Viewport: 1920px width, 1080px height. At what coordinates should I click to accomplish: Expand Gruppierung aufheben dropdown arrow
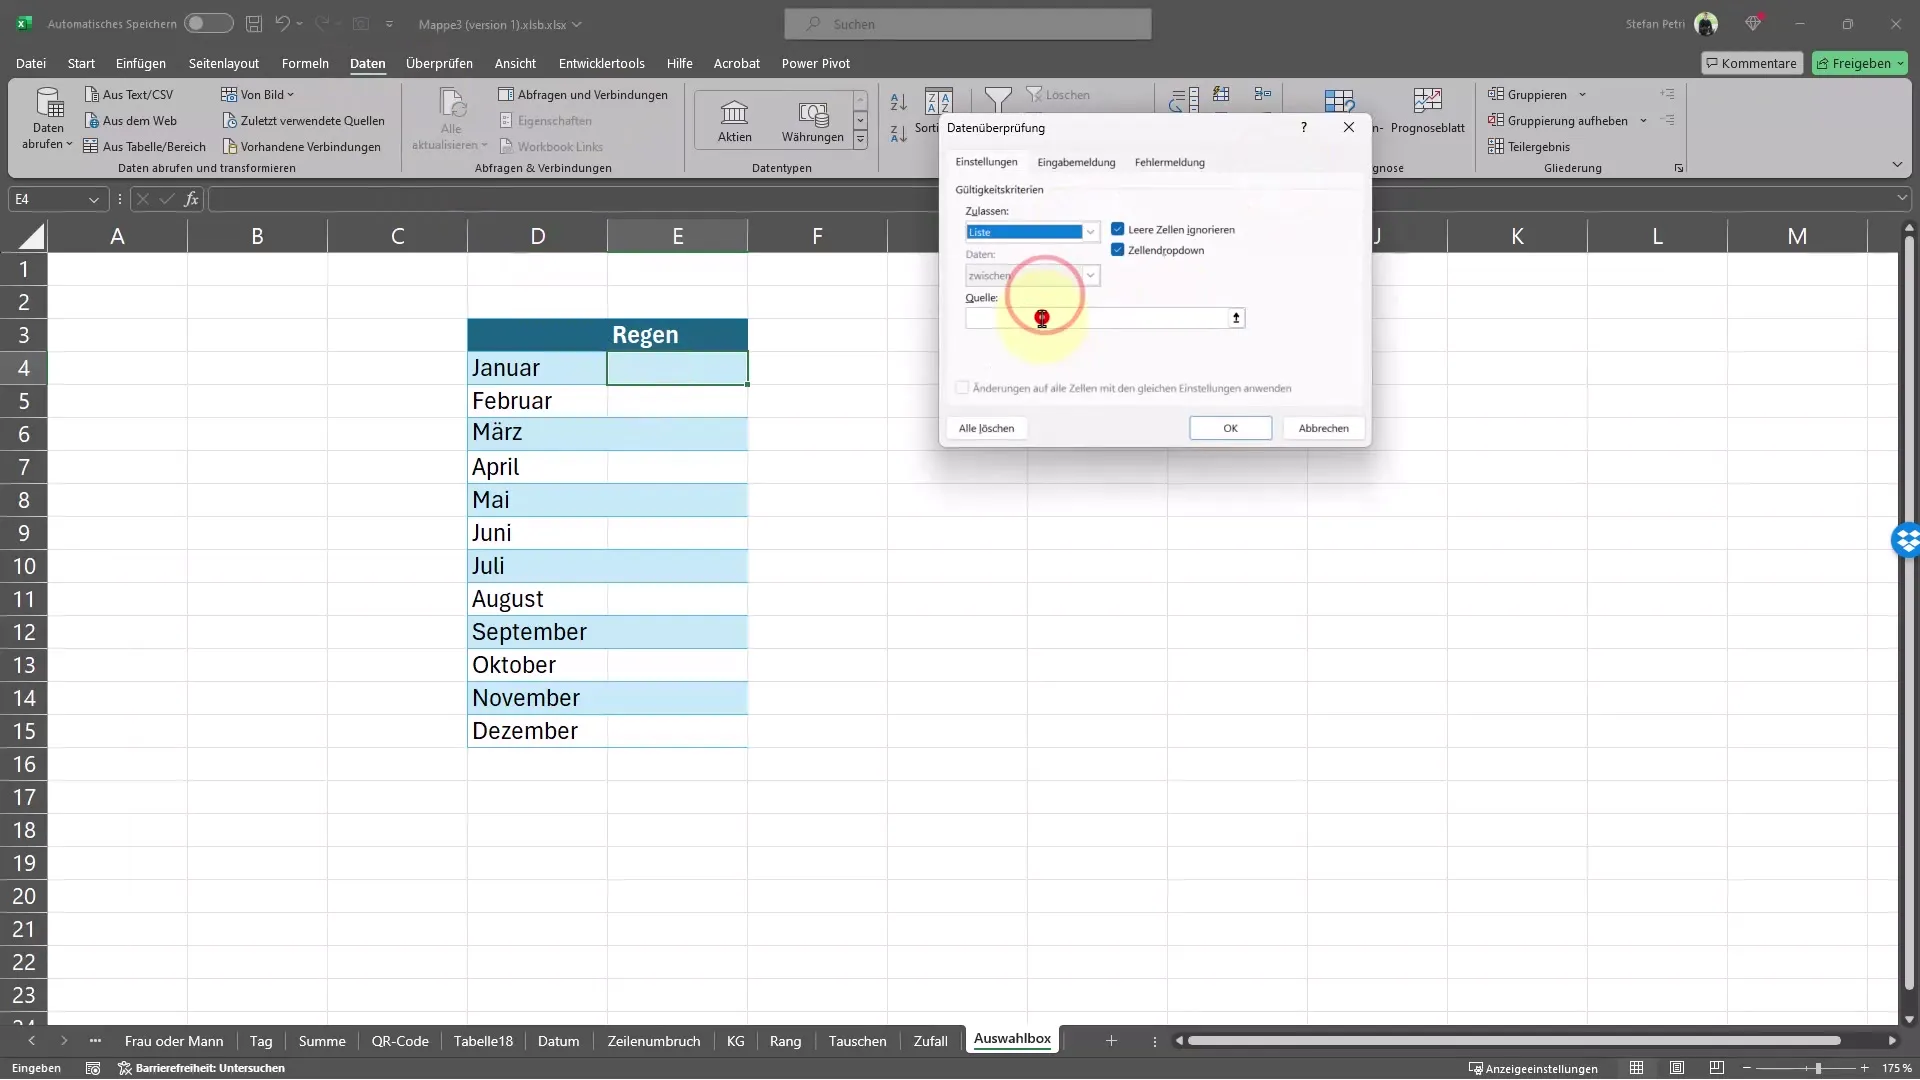pyautogui.click(x=1643, y=121)
